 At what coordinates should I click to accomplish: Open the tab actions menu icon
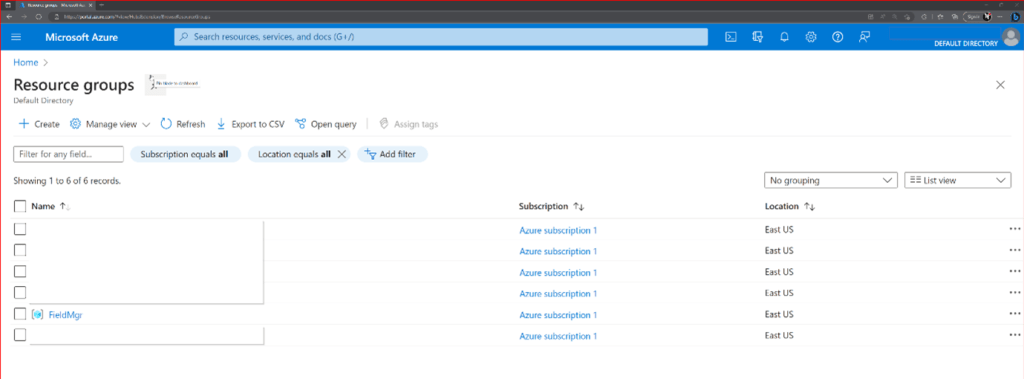[8, 5]
